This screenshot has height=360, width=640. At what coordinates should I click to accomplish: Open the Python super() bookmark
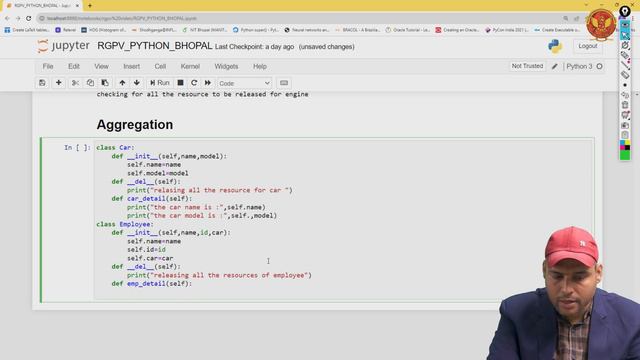coord(256,30)
